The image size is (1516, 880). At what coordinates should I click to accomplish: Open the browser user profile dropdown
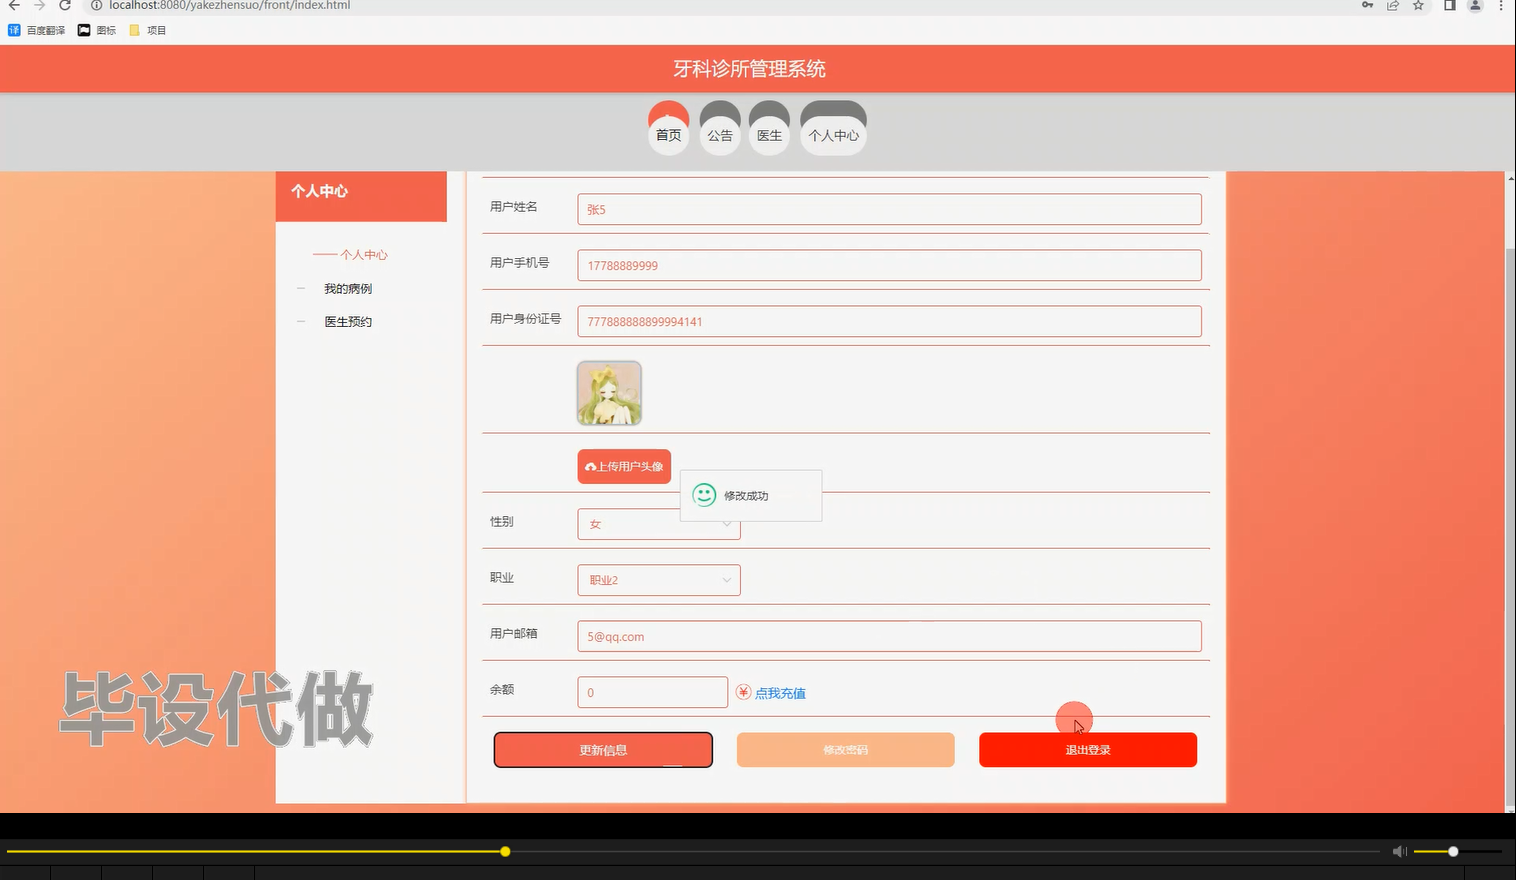click(1473, 6)
